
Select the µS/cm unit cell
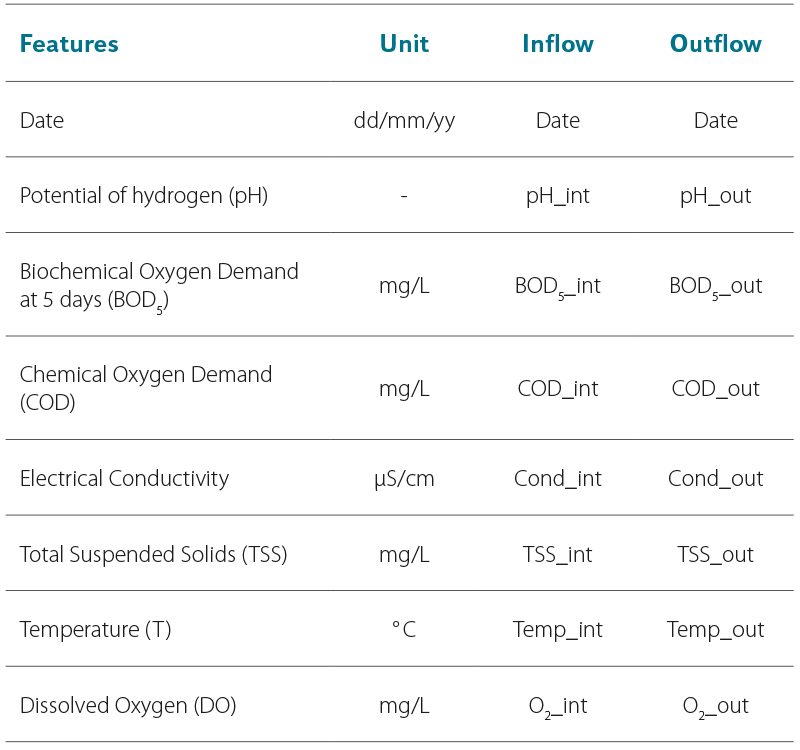[404, 479]
